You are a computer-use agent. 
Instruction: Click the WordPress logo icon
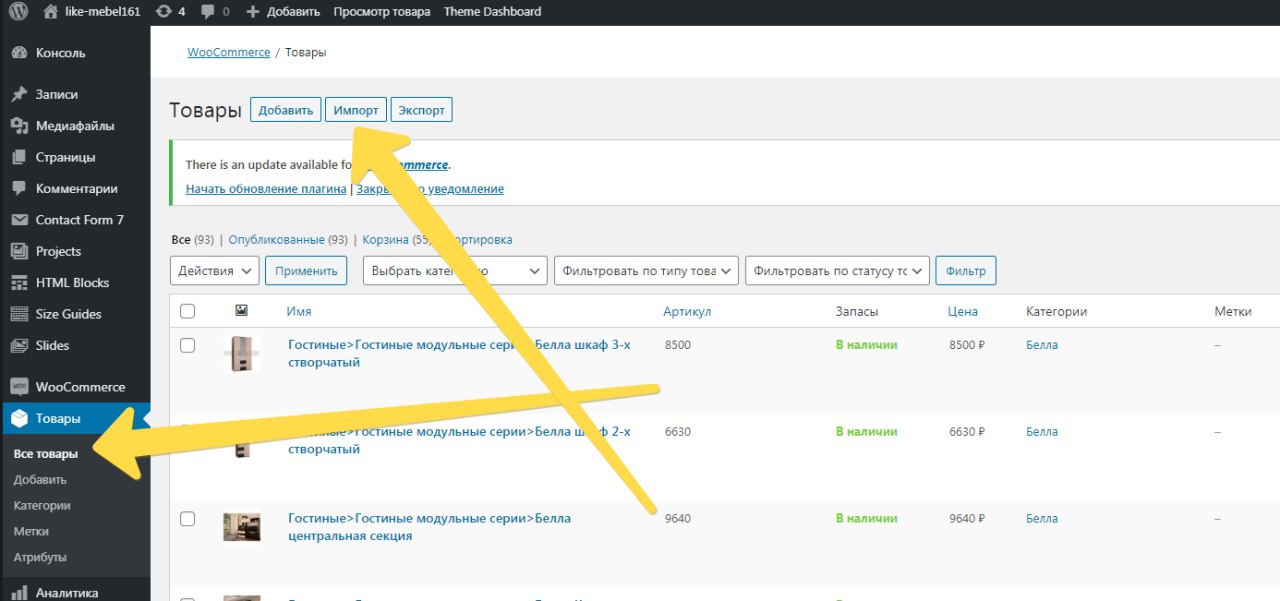pyautogui.click(x=18, y=12)
